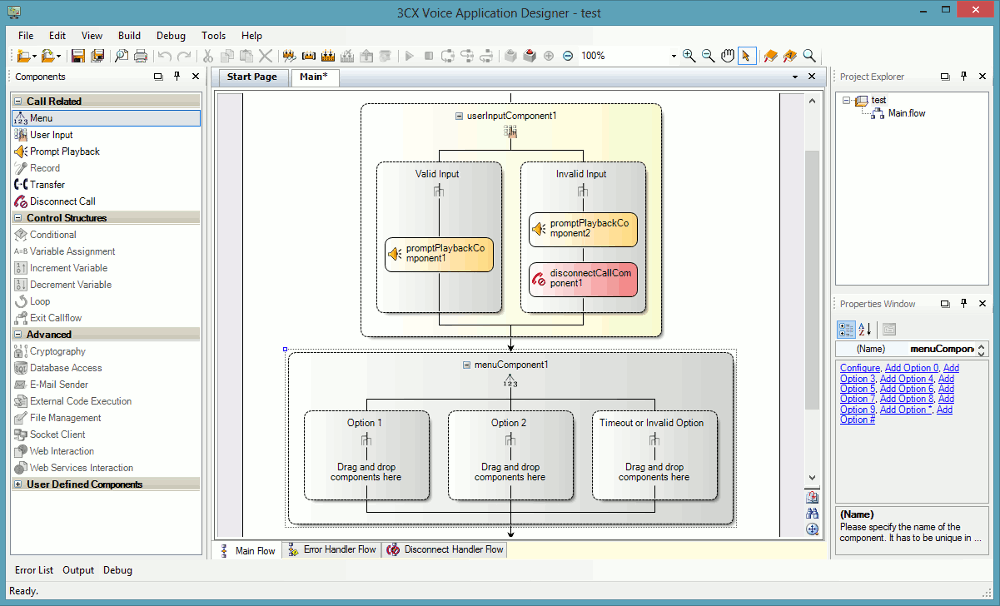The height and width of the screenshot is (606, 1000).
Task: Click the binoculars icon below the scrollbar
Action: click(812, 514)
